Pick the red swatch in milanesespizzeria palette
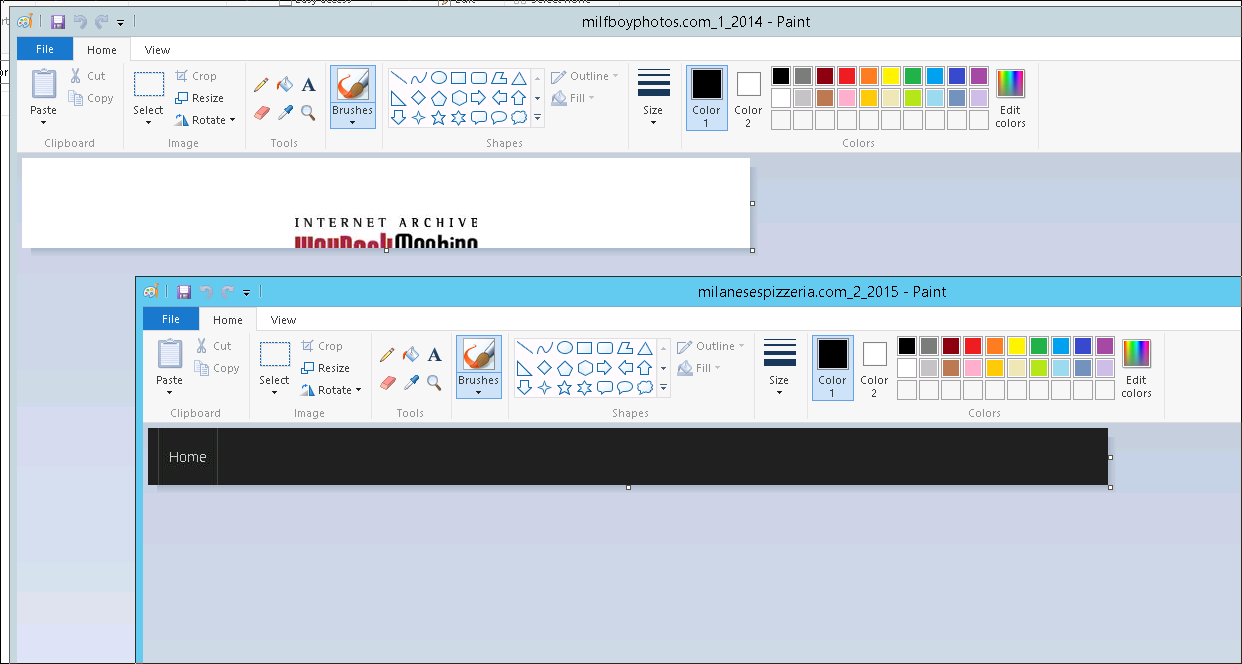Image resolution: width=1242 pixels, height=664 pixels. [973, 346]
